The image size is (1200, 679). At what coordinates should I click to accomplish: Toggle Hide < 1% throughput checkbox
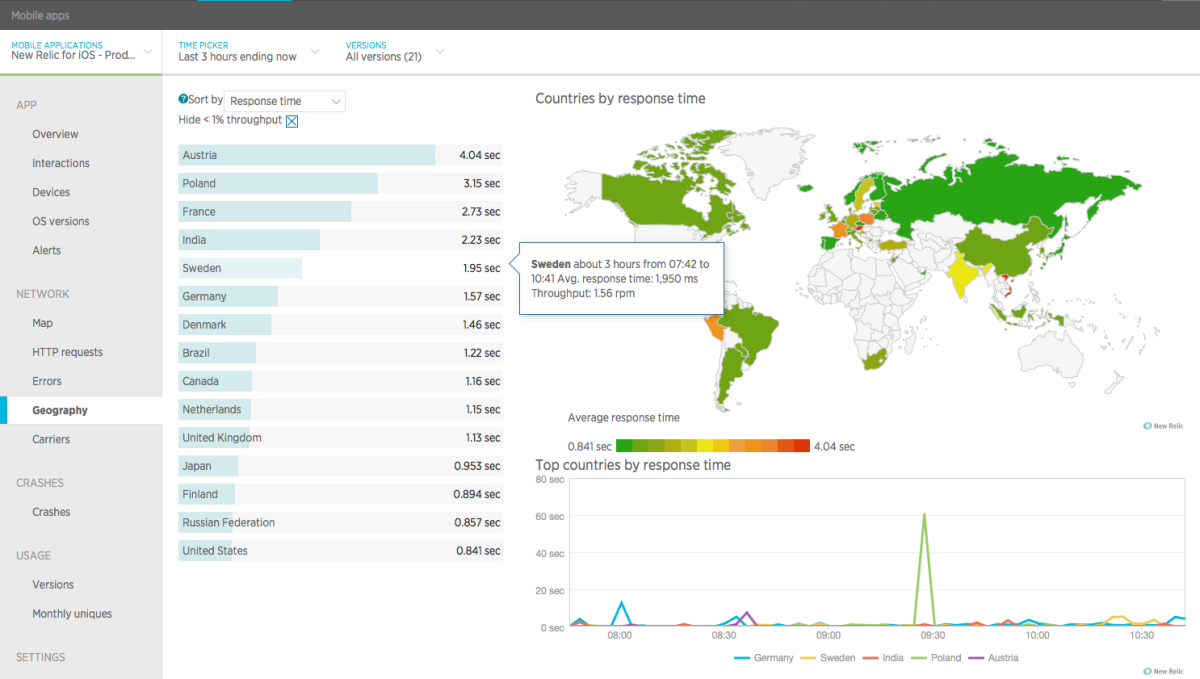click(x=292, y=121)
